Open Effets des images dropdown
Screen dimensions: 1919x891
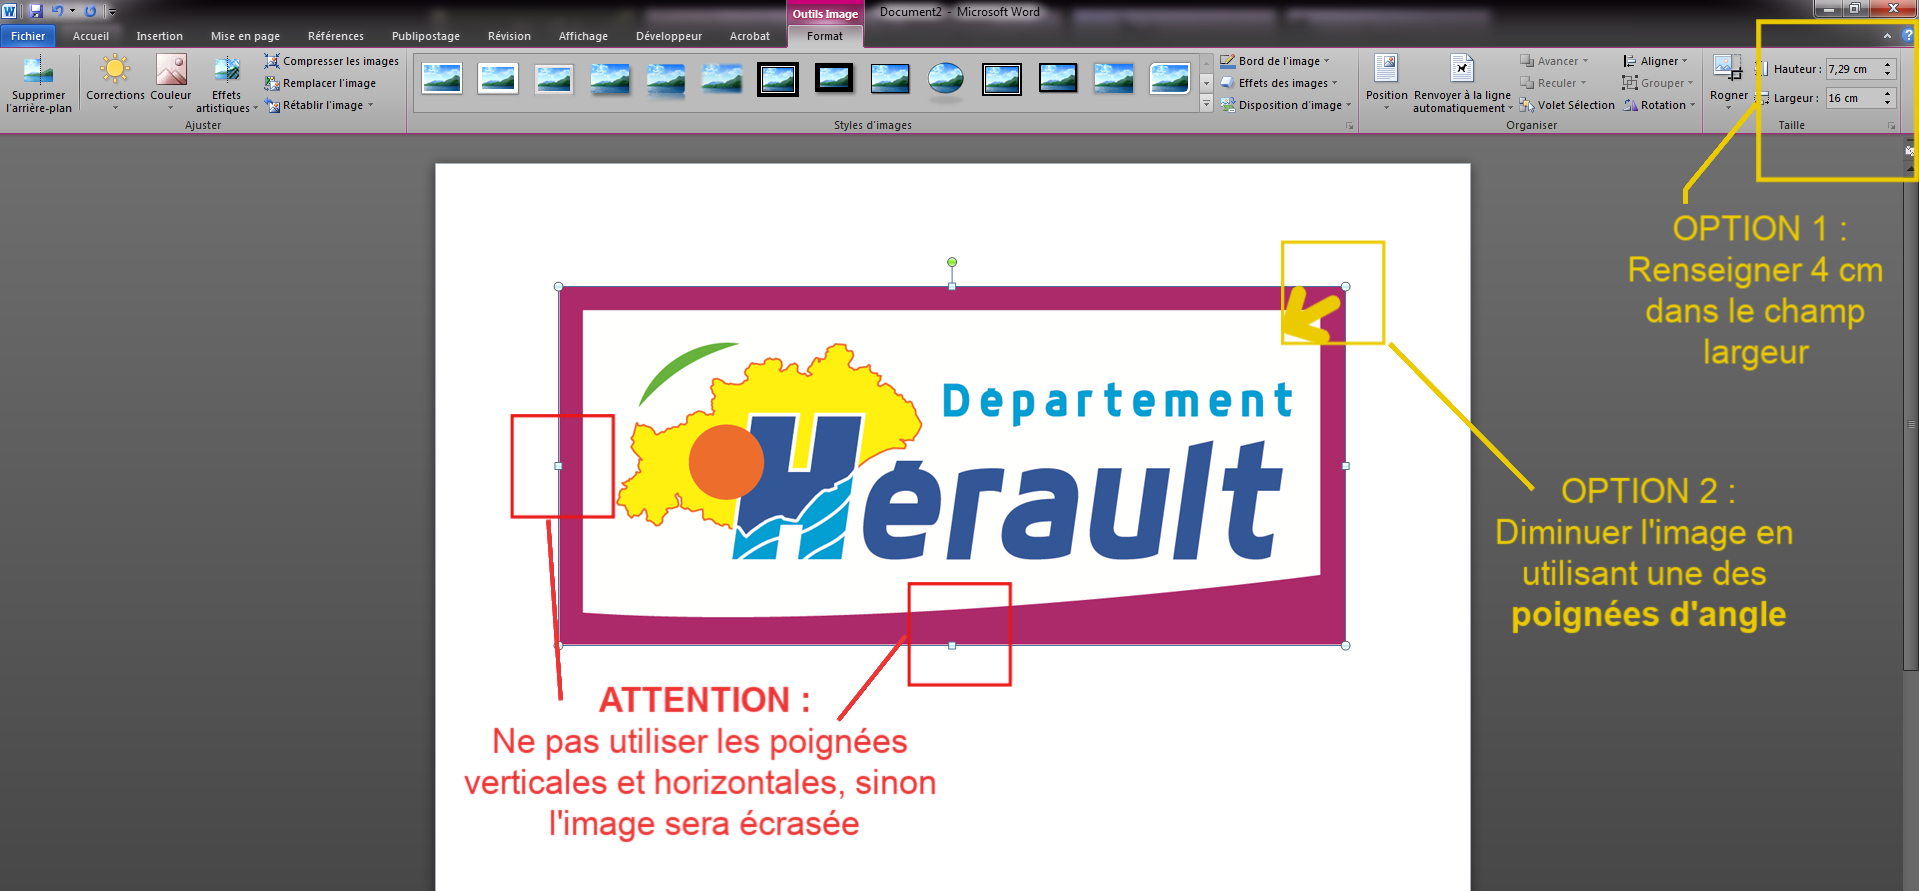(1279, 83)
